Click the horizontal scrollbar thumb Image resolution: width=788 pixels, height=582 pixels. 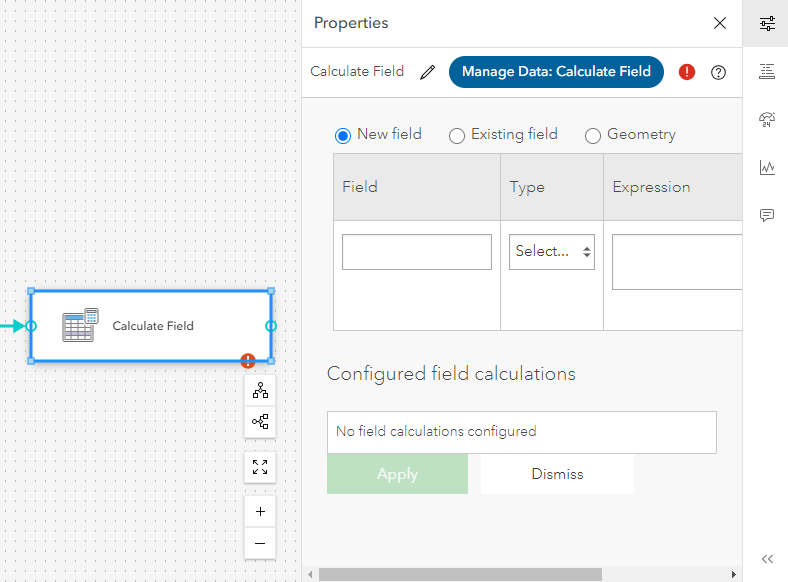460,574
